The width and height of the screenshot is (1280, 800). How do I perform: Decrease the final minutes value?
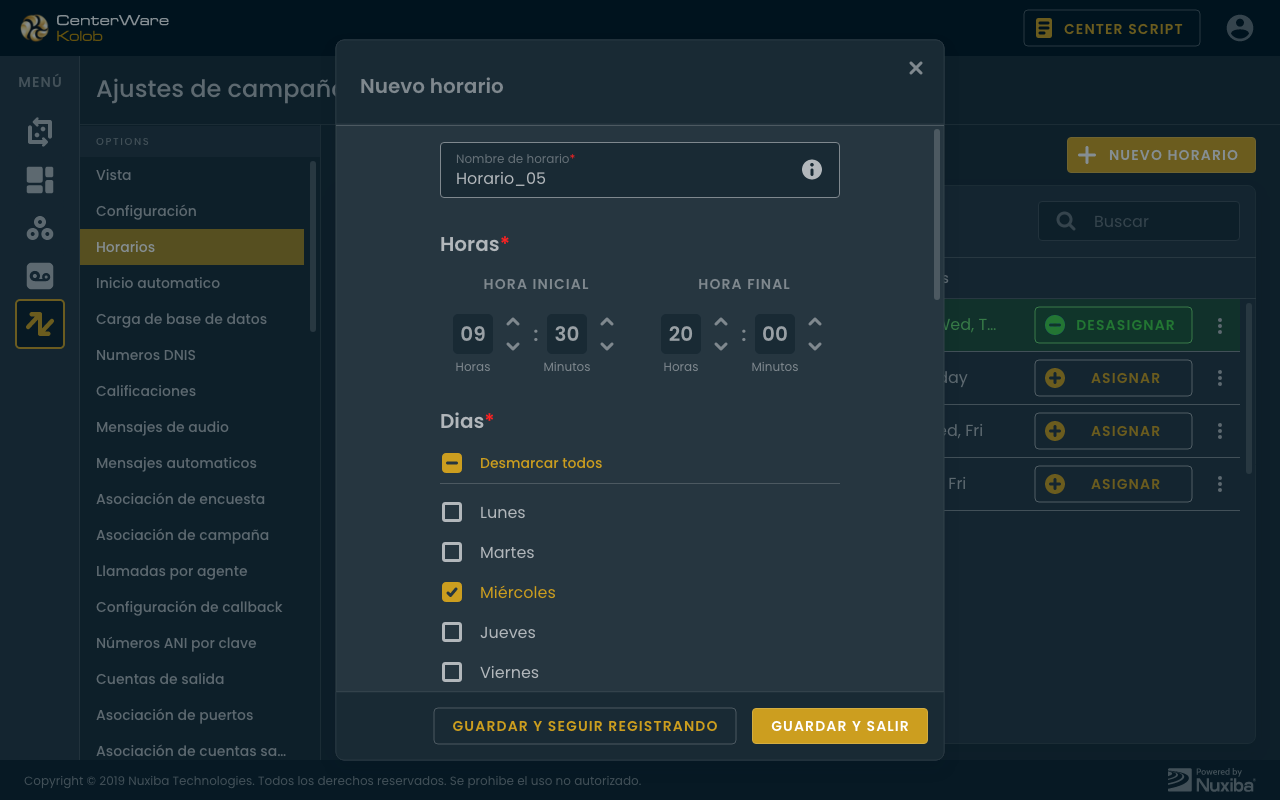click(x=815, y=346)
